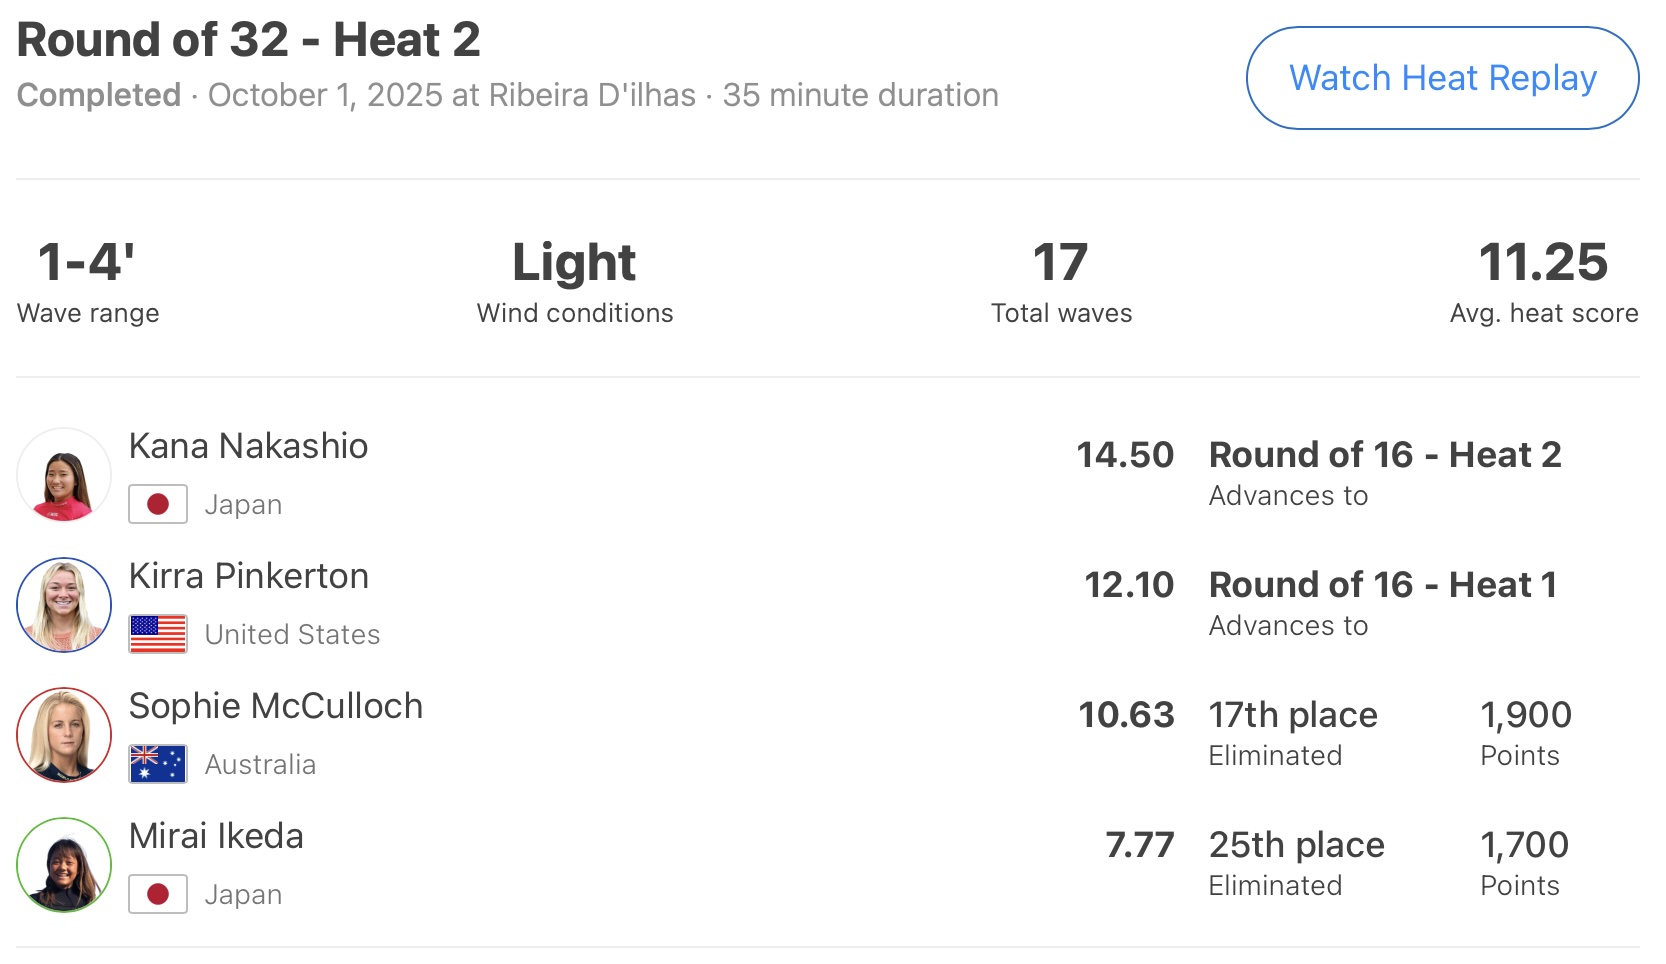Open Sophie McCulloch name link
Viewport: 1666px width, 964px height.
point(276,706)
